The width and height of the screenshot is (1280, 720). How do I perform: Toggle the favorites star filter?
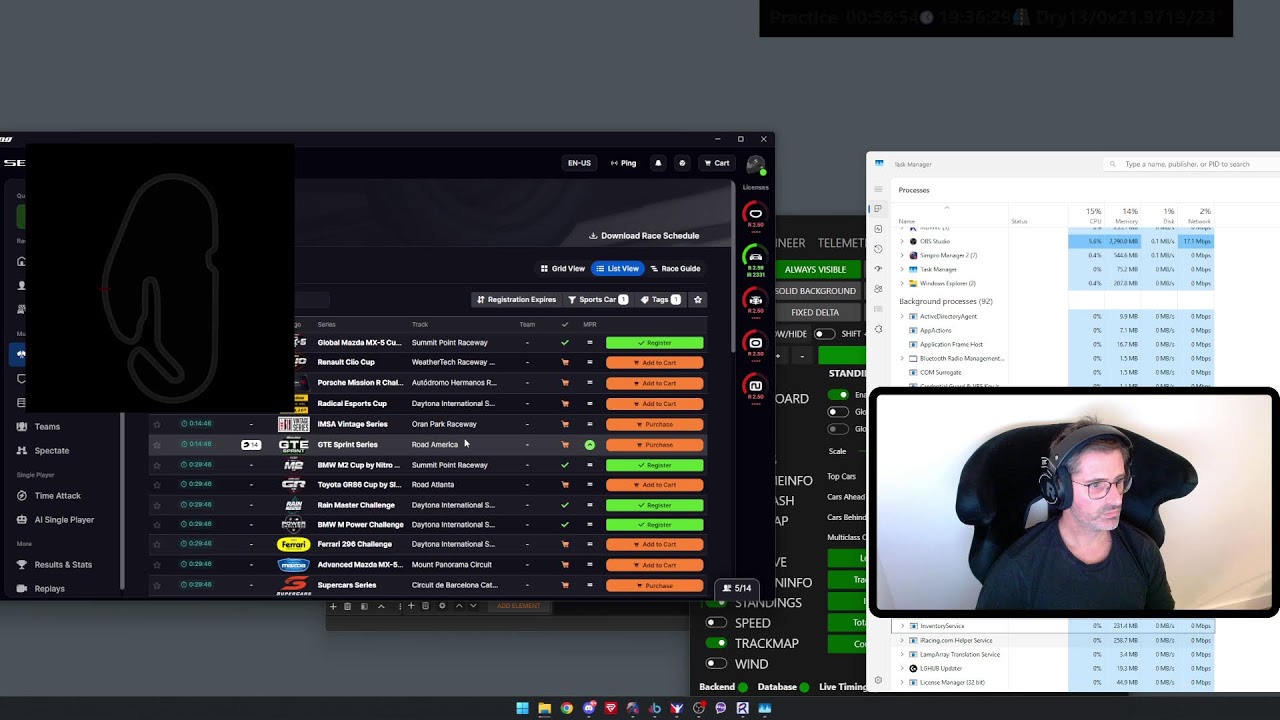click(x=698, y=299)
